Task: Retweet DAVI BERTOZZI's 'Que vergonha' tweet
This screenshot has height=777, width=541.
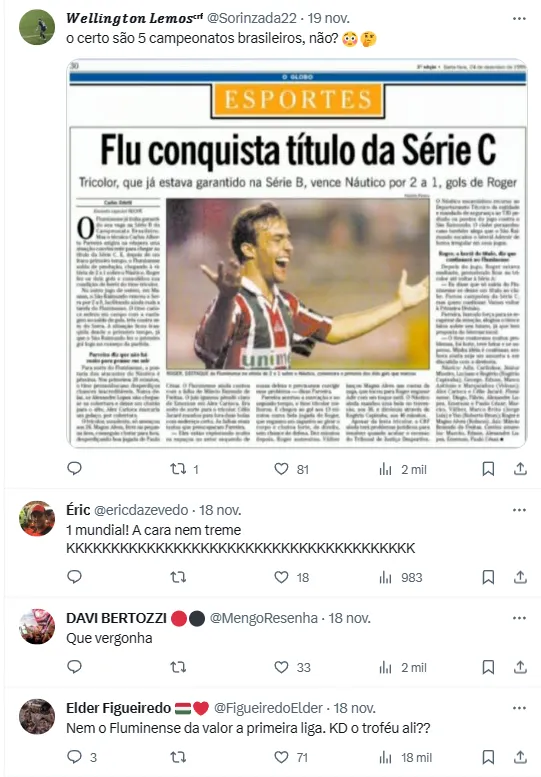Action: coord(178,667)
